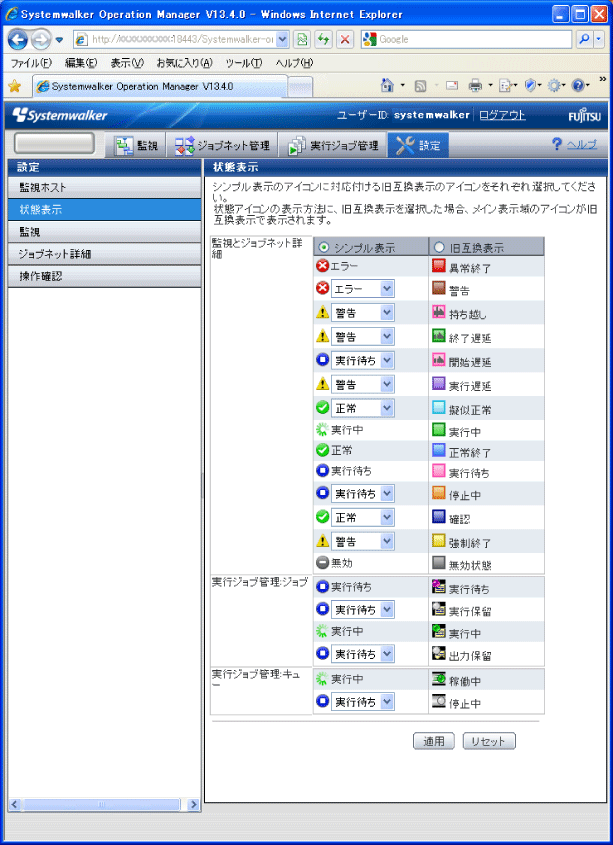The height and width of the screenshot is (845, 613).
Task: Click the 持ち越し legacy icon
Action: 438,313
